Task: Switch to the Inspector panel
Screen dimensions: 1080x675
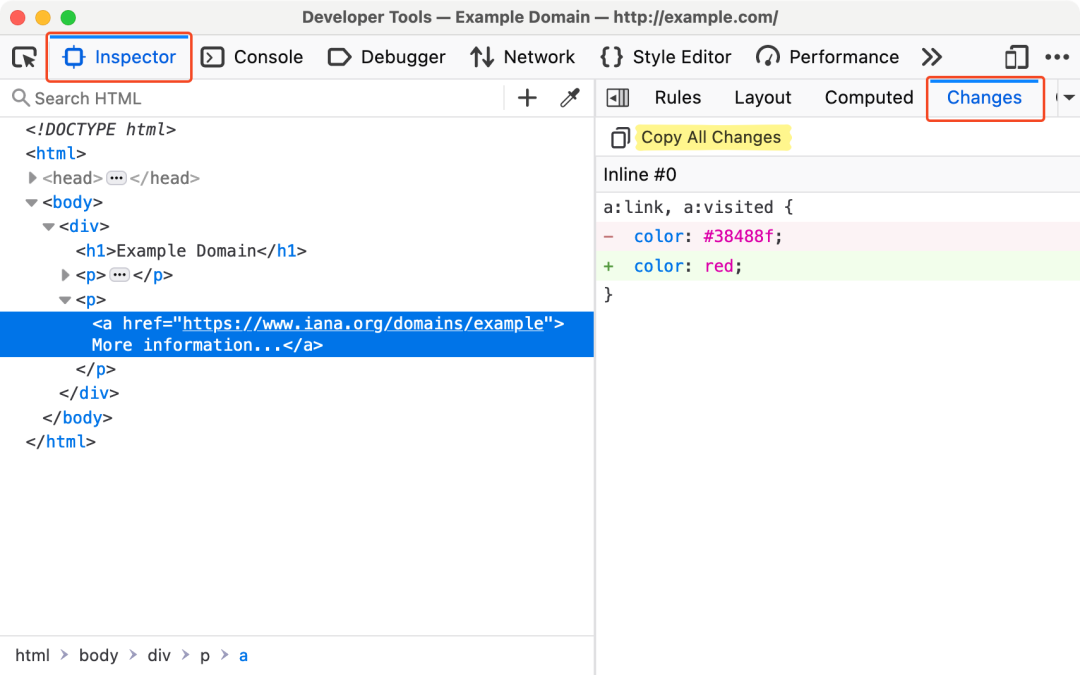Action: pyautogui.click(x=119, y=57)
